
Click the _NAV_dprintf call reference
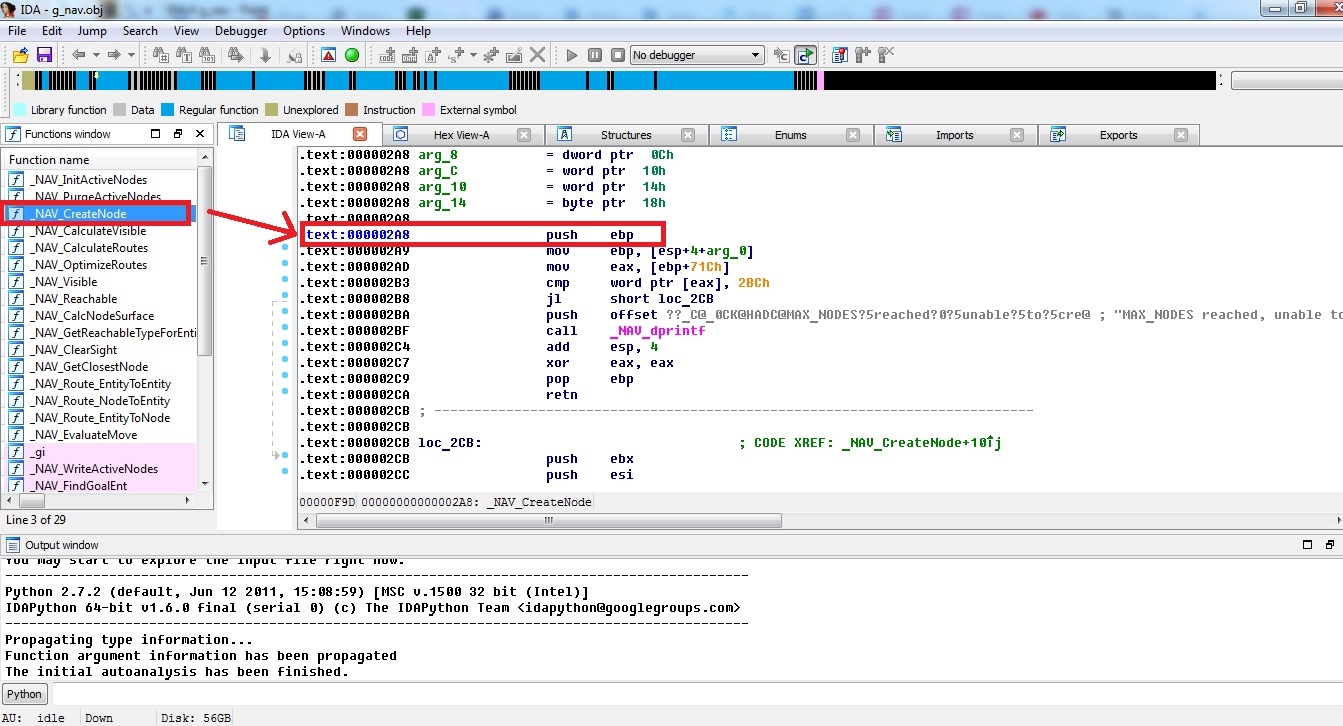point(657,331)
